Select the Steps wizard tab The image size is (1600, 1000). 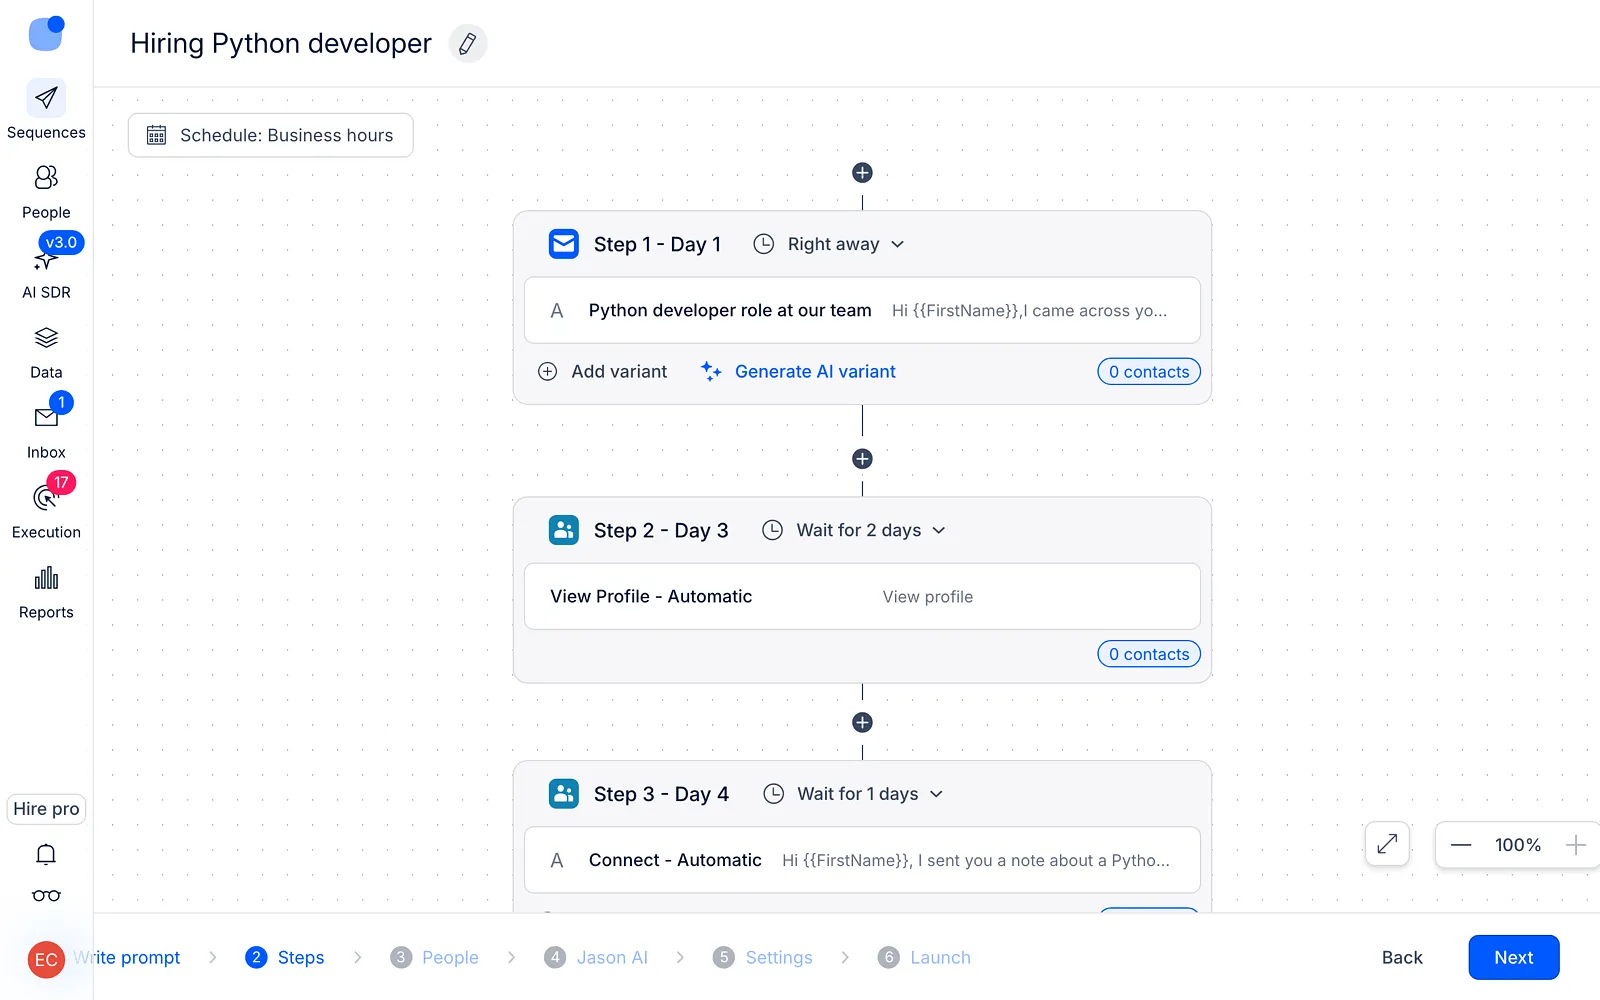click(x=285, y=957)
